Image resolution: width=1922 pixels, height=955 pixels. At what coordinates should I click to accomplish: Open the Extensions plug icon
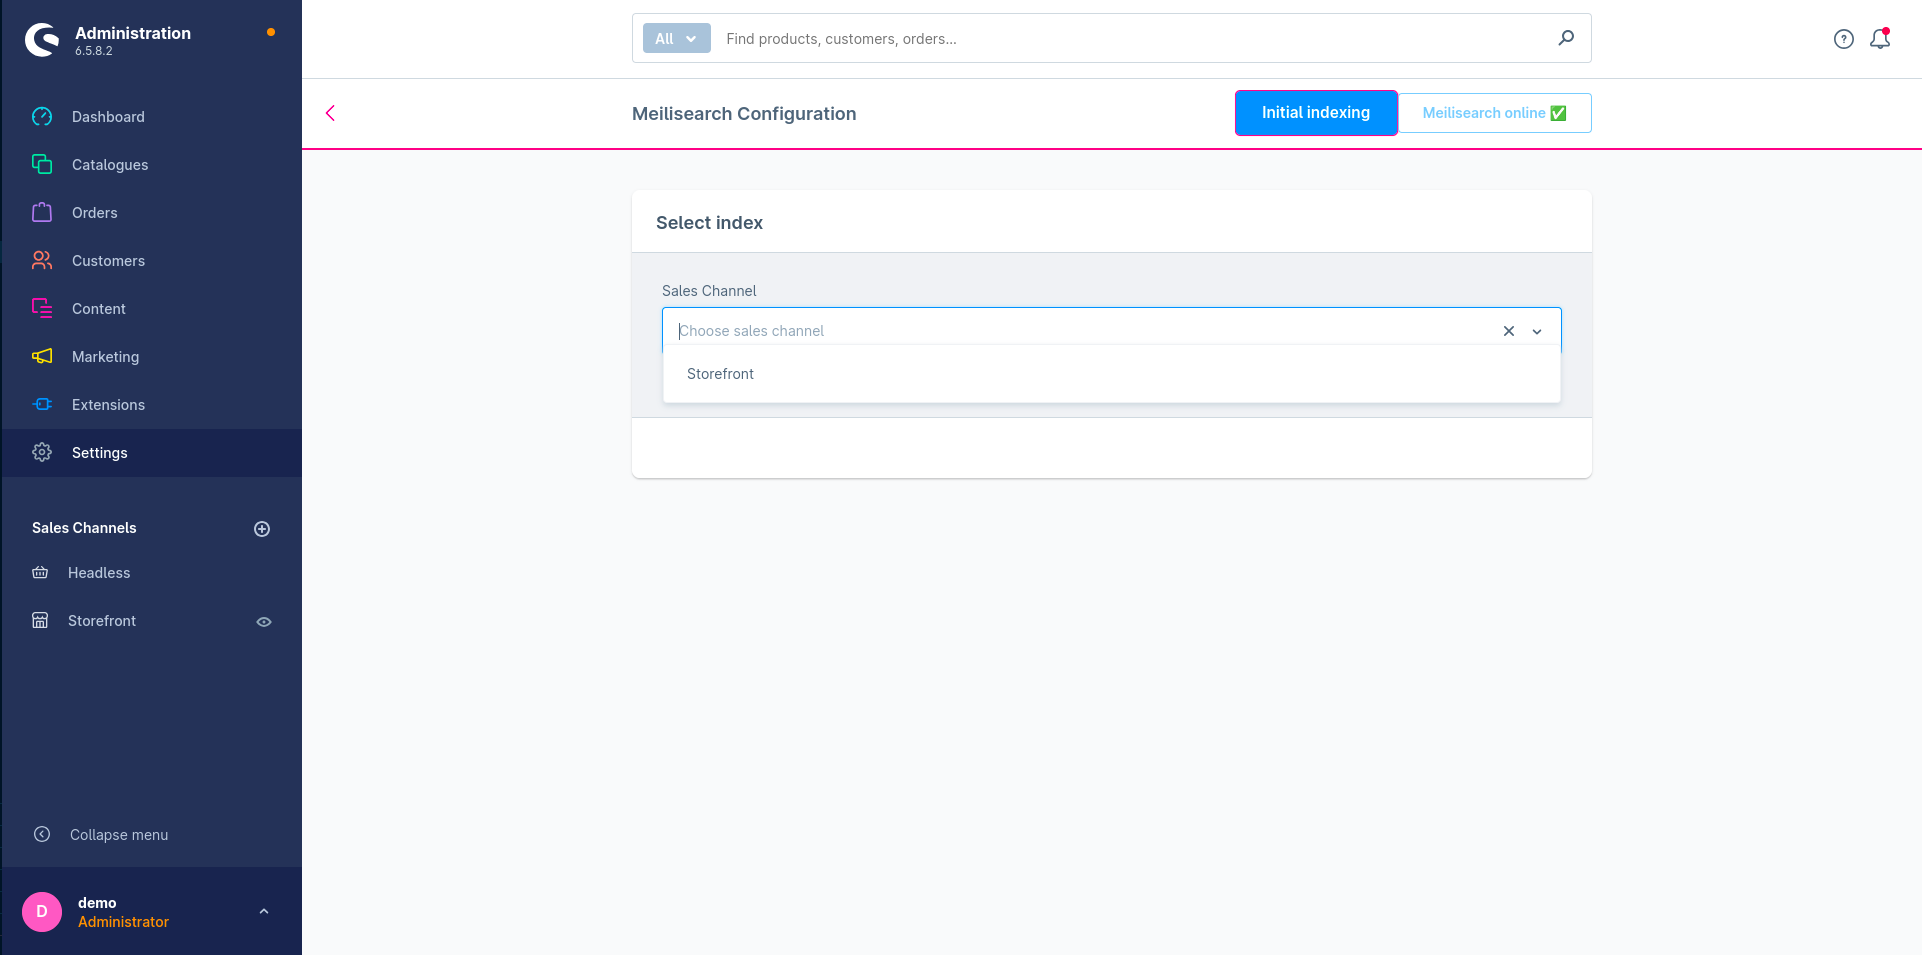tap(42, 404)
